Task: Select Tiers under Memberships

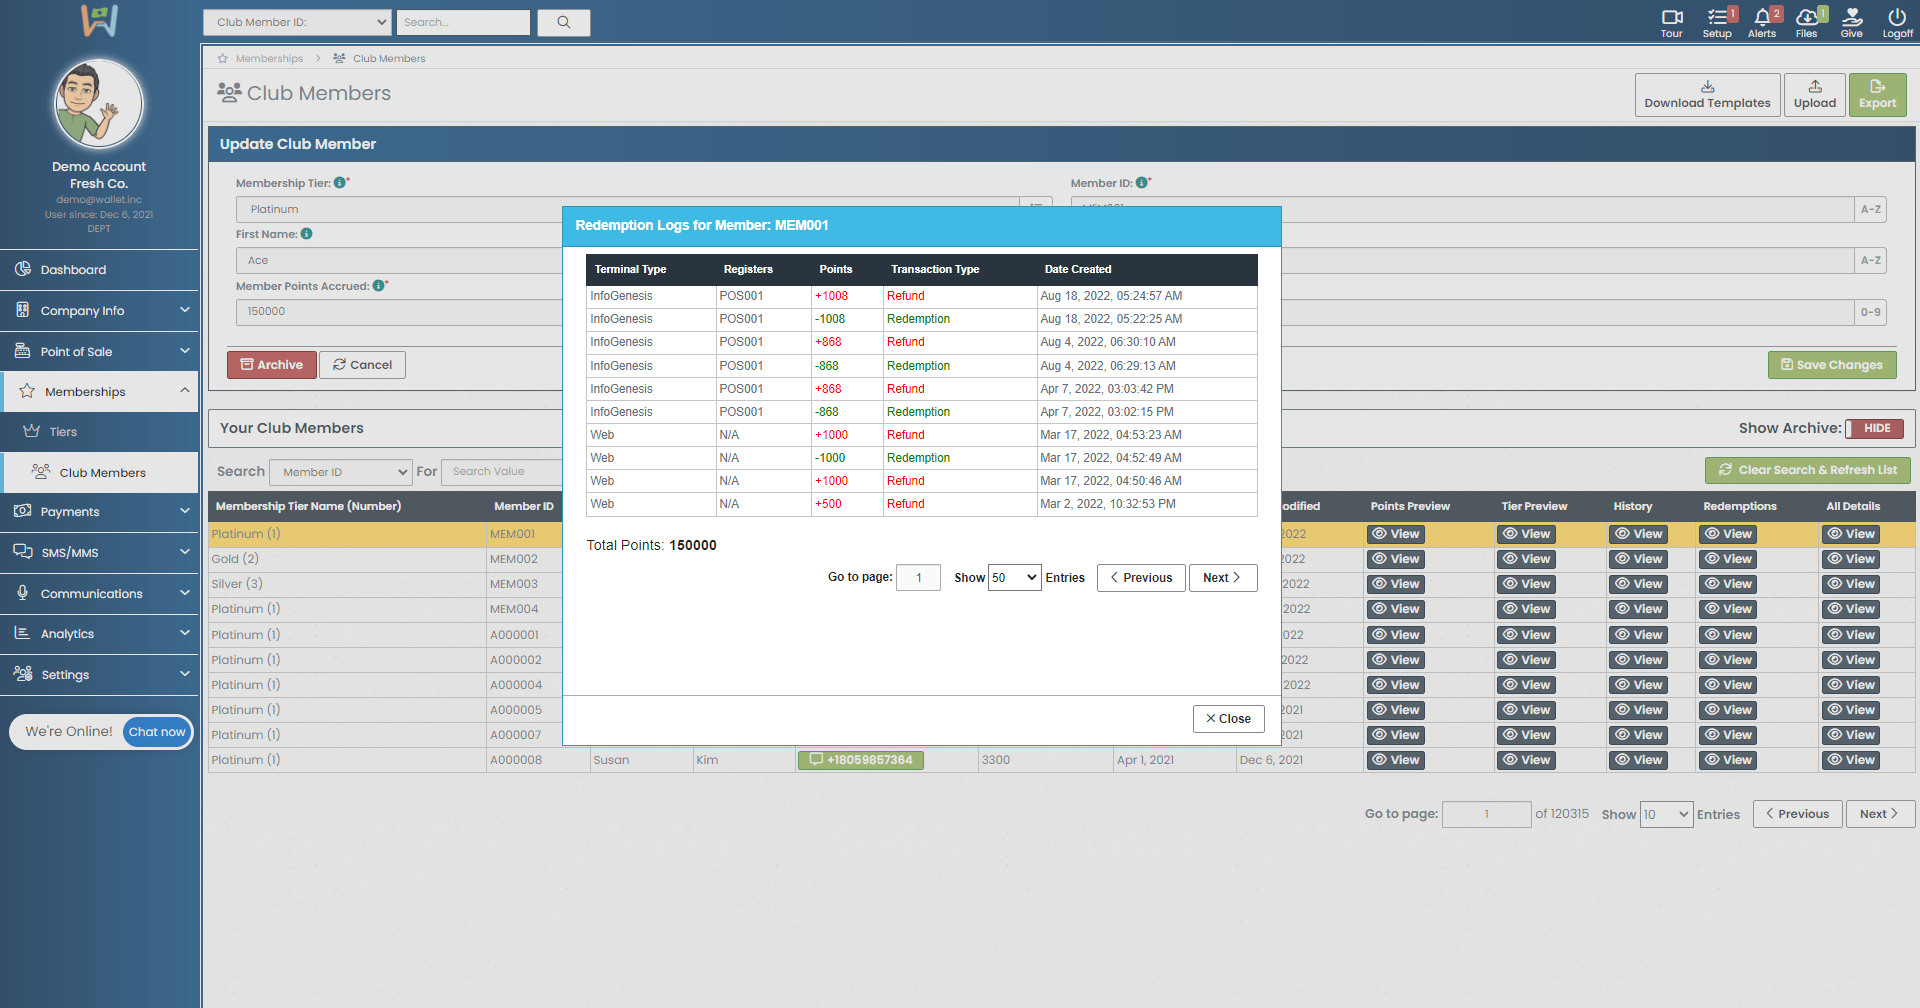Action: coord(63,432)
